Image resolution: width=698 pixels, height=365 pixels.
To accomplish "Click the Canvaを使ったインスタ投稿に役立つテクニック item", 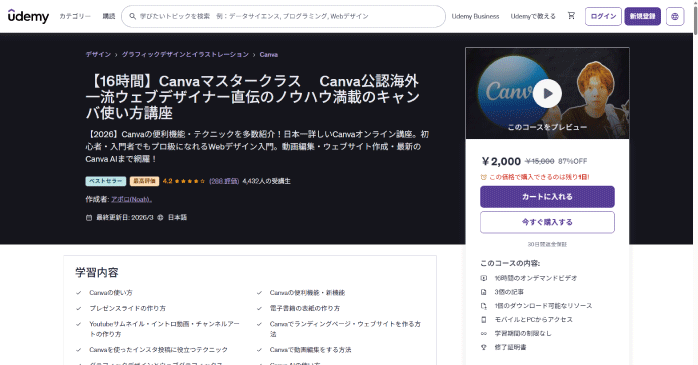I will click(158, 349).
